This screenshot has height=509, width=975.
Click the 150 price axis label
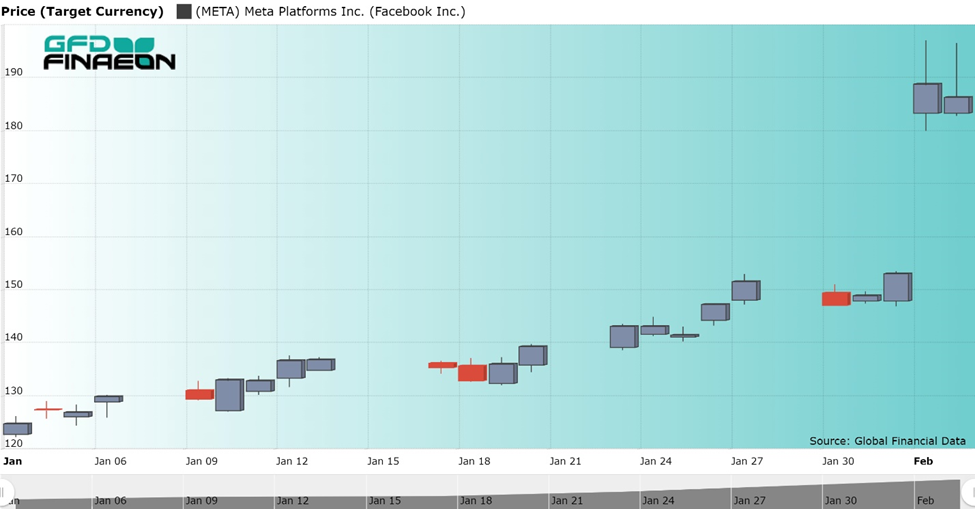[x=13, y=285]
